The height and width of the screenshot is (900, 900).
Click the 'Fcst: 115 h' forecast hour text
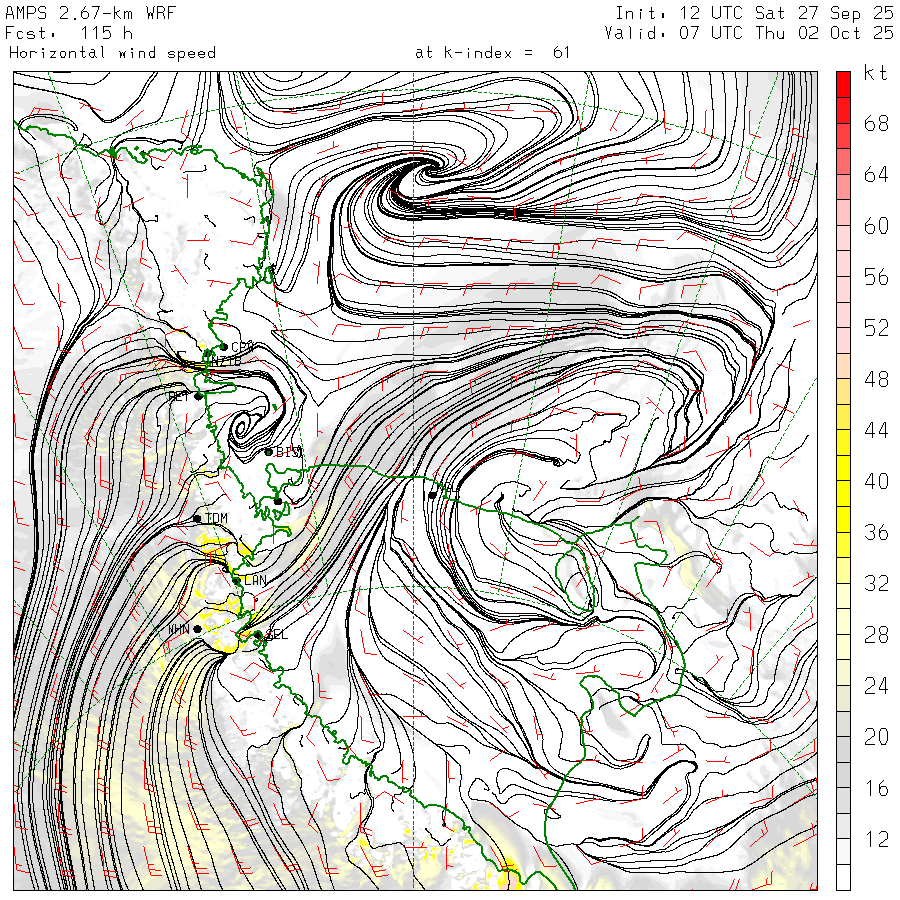(69, 33)
